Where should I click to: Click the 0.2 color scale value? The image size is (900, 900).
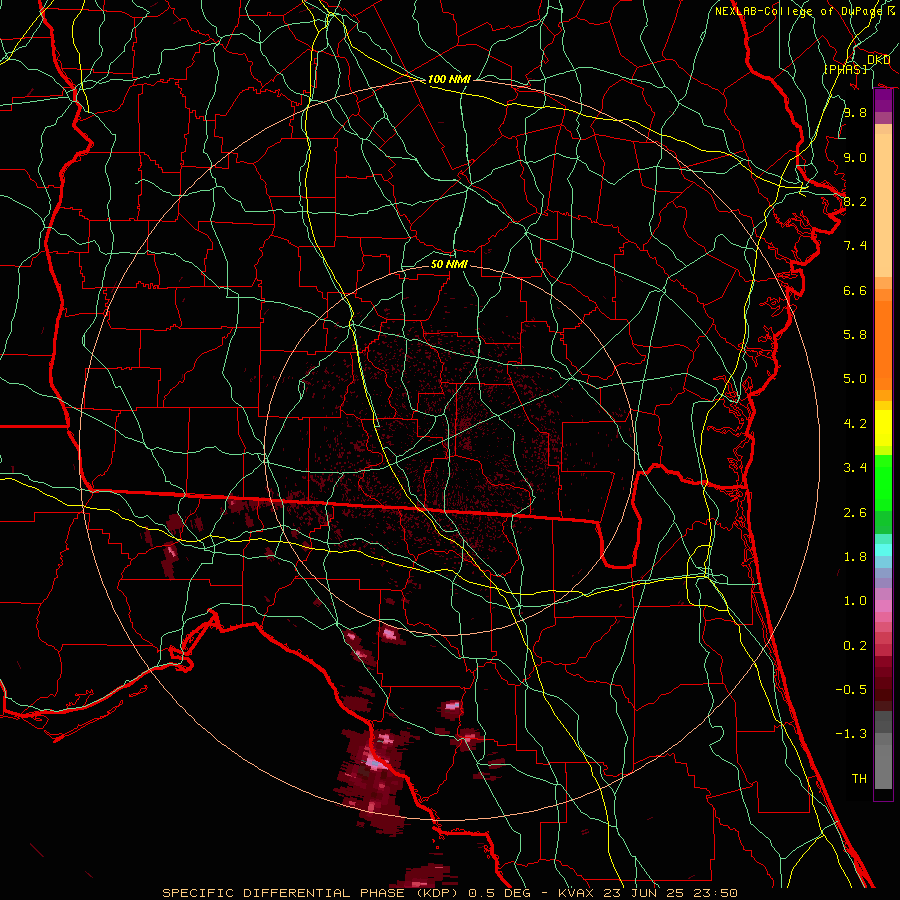pyautogui.click(x=855, y=646)
